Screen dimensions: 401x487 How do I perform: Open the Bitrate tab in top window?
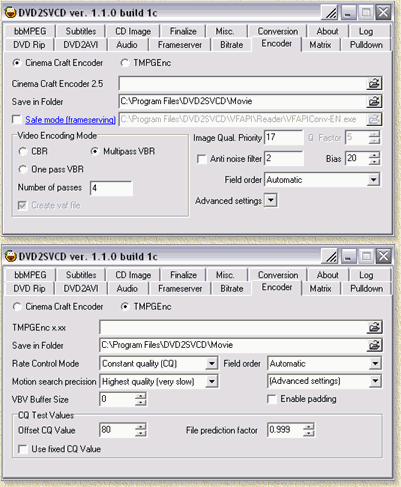(231, 45)
